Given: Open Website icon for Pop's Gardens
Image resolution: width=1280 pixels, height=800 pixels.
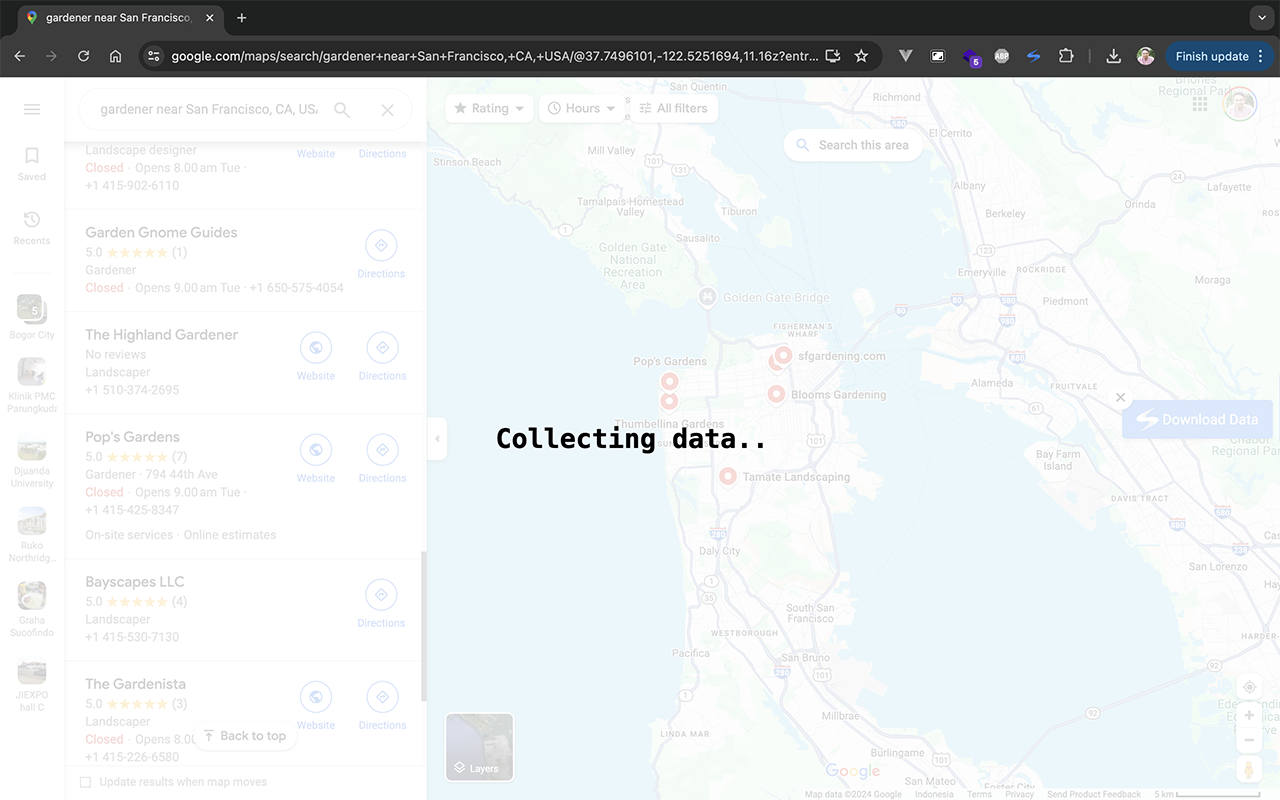Looking at the screenshot, I should point(316,450).
